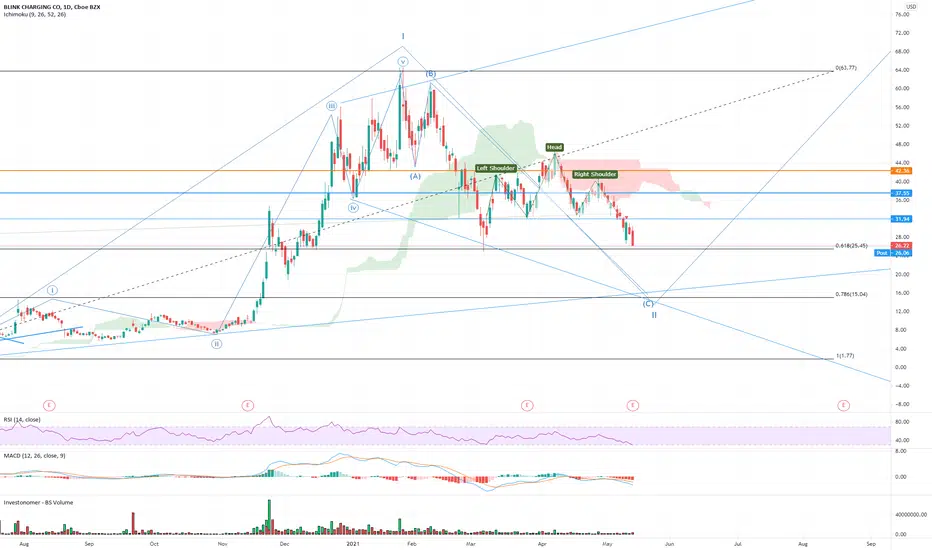Open the USD currency selector
Viewport: 932px width, 550px height.
(x=911, y=7)
